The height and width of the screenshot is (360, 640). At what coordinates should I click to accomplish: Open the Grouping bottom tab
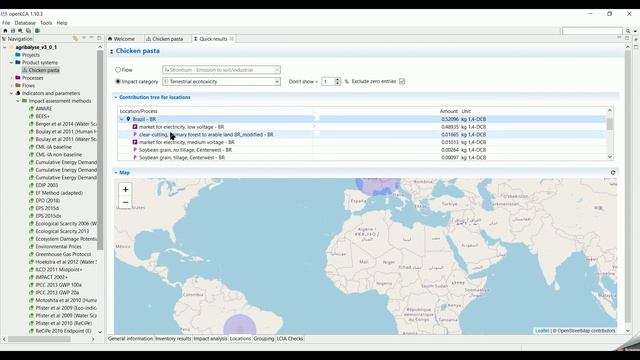click(264, 339)
